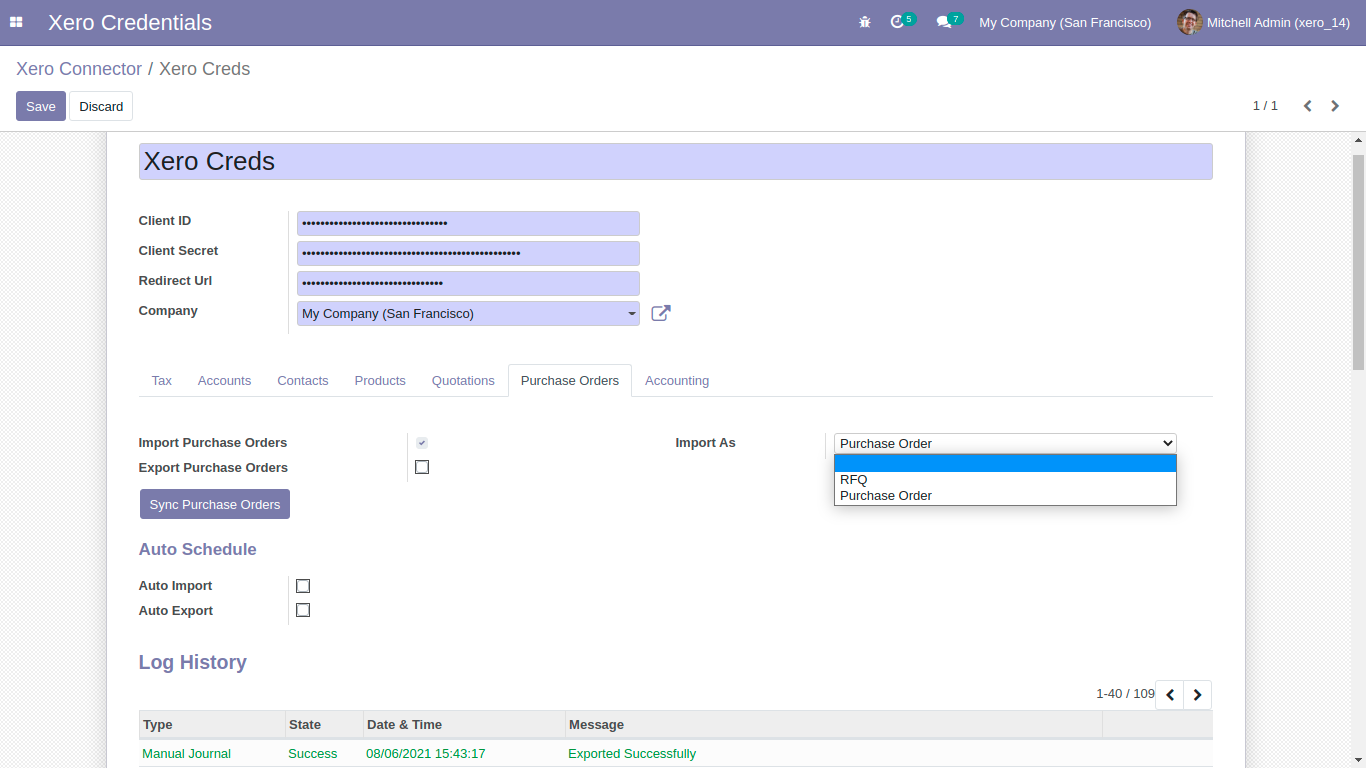
Task: Click the page vertical scrollbar
Action: coord(1358,260)
